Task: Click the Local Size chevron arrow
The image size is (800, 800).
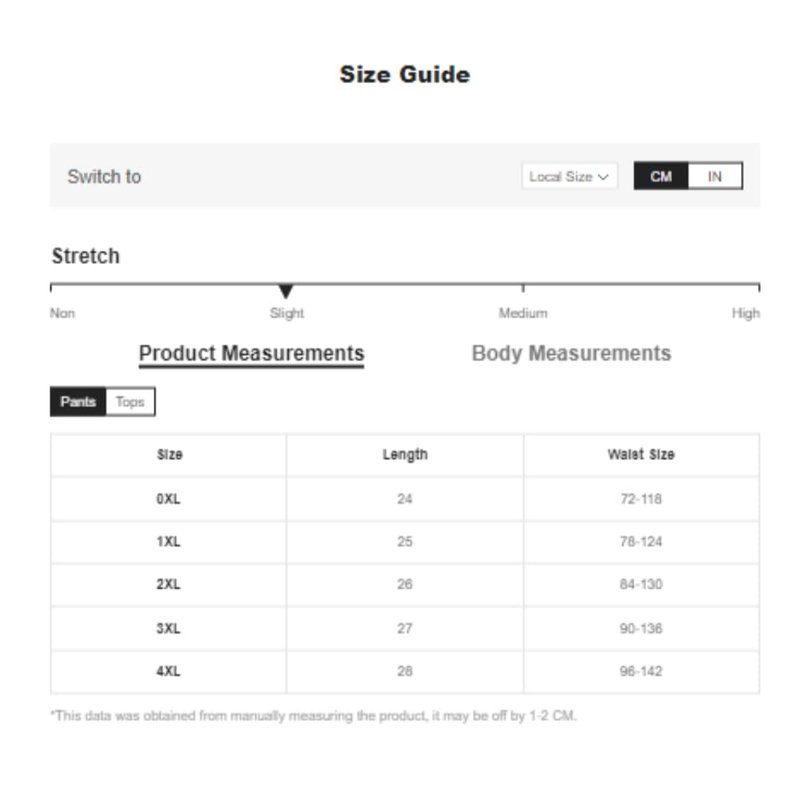Action: click(604, 177)
